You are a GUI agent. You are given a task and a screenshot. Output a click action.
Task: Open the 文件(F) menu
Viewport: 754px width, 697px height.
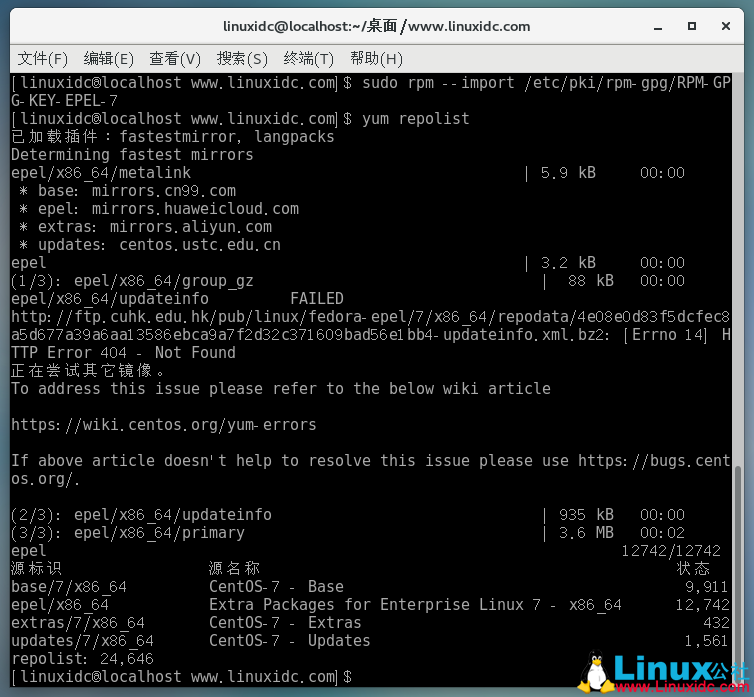point(43,59)
